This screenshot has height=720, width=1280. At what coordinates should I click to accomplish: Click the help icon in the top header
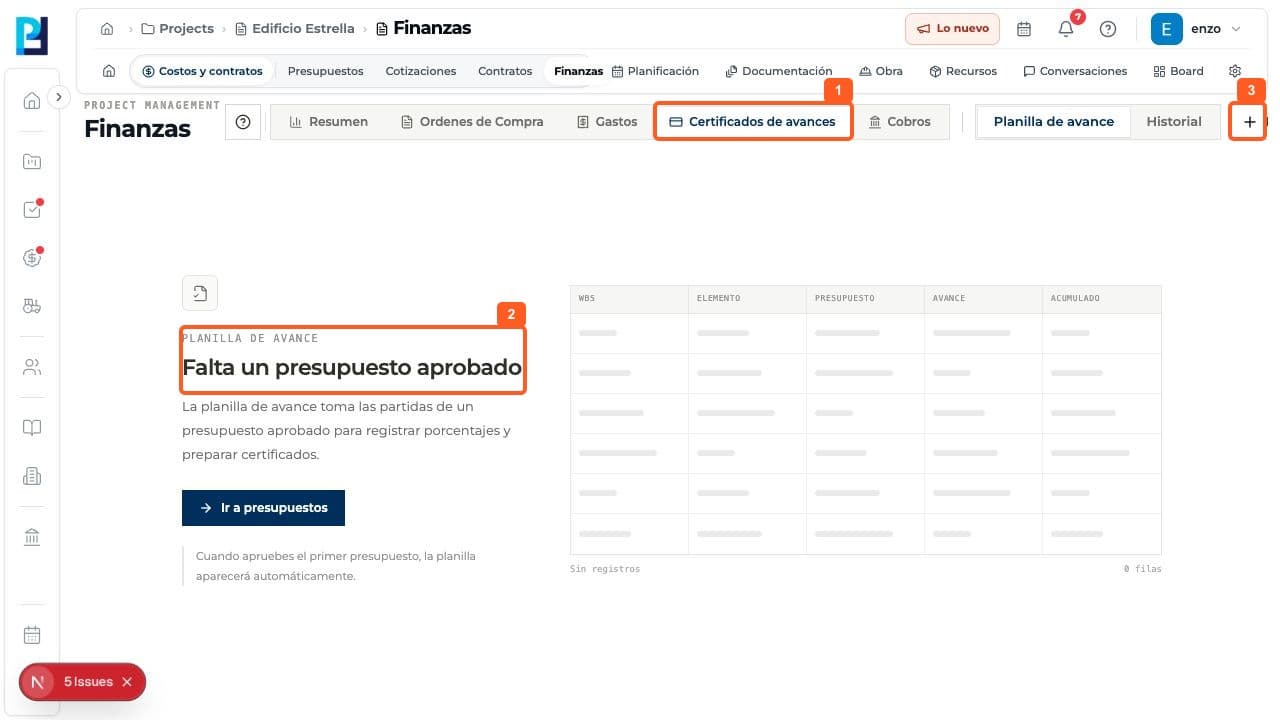coord(1108,29)
